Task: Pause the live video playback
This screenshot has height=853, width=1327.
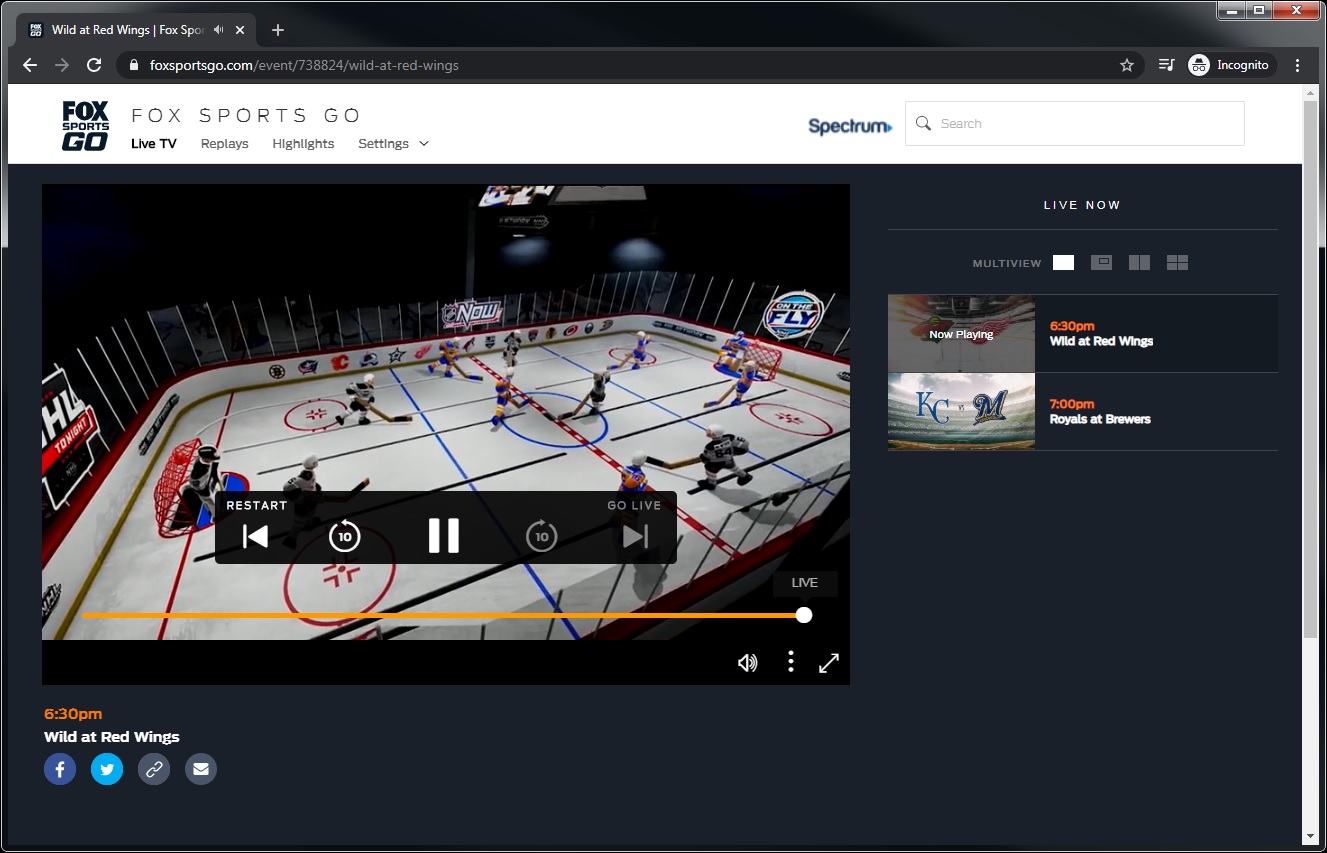Action: [443, 536]
